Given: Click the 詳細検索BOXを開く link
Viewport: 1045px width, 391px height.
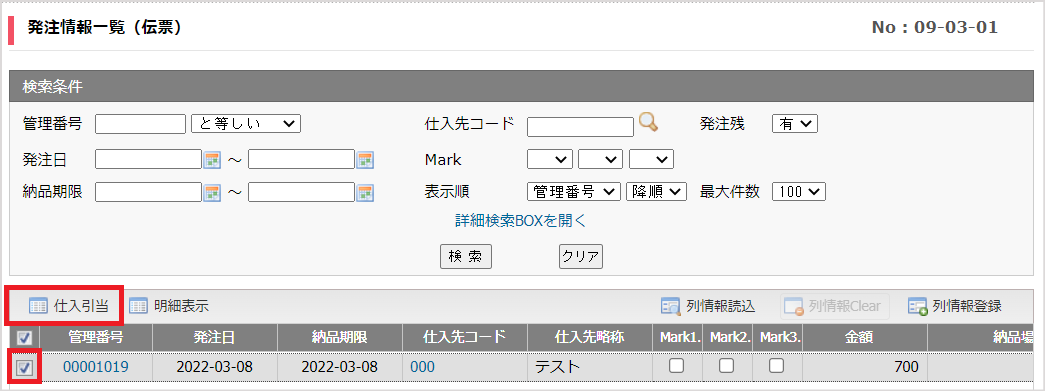Looking at the screenshot, I should [521, 220].
